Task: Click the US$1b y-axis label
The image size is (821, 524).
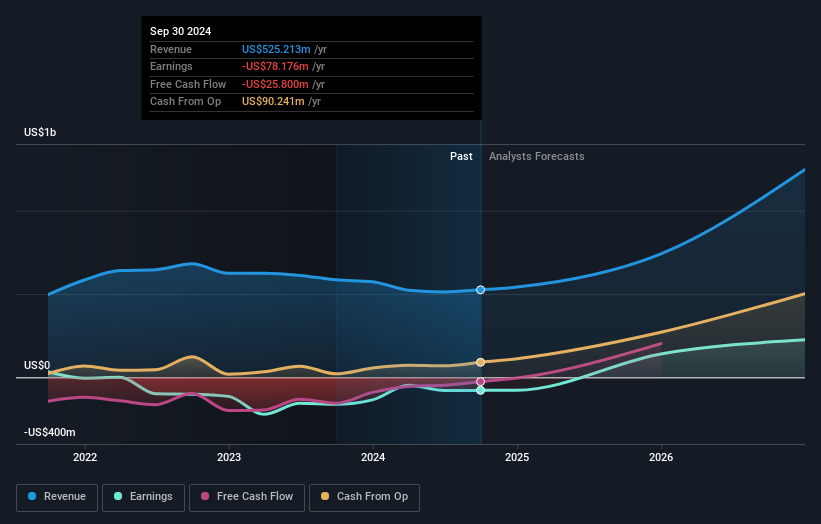Action: 40,132
